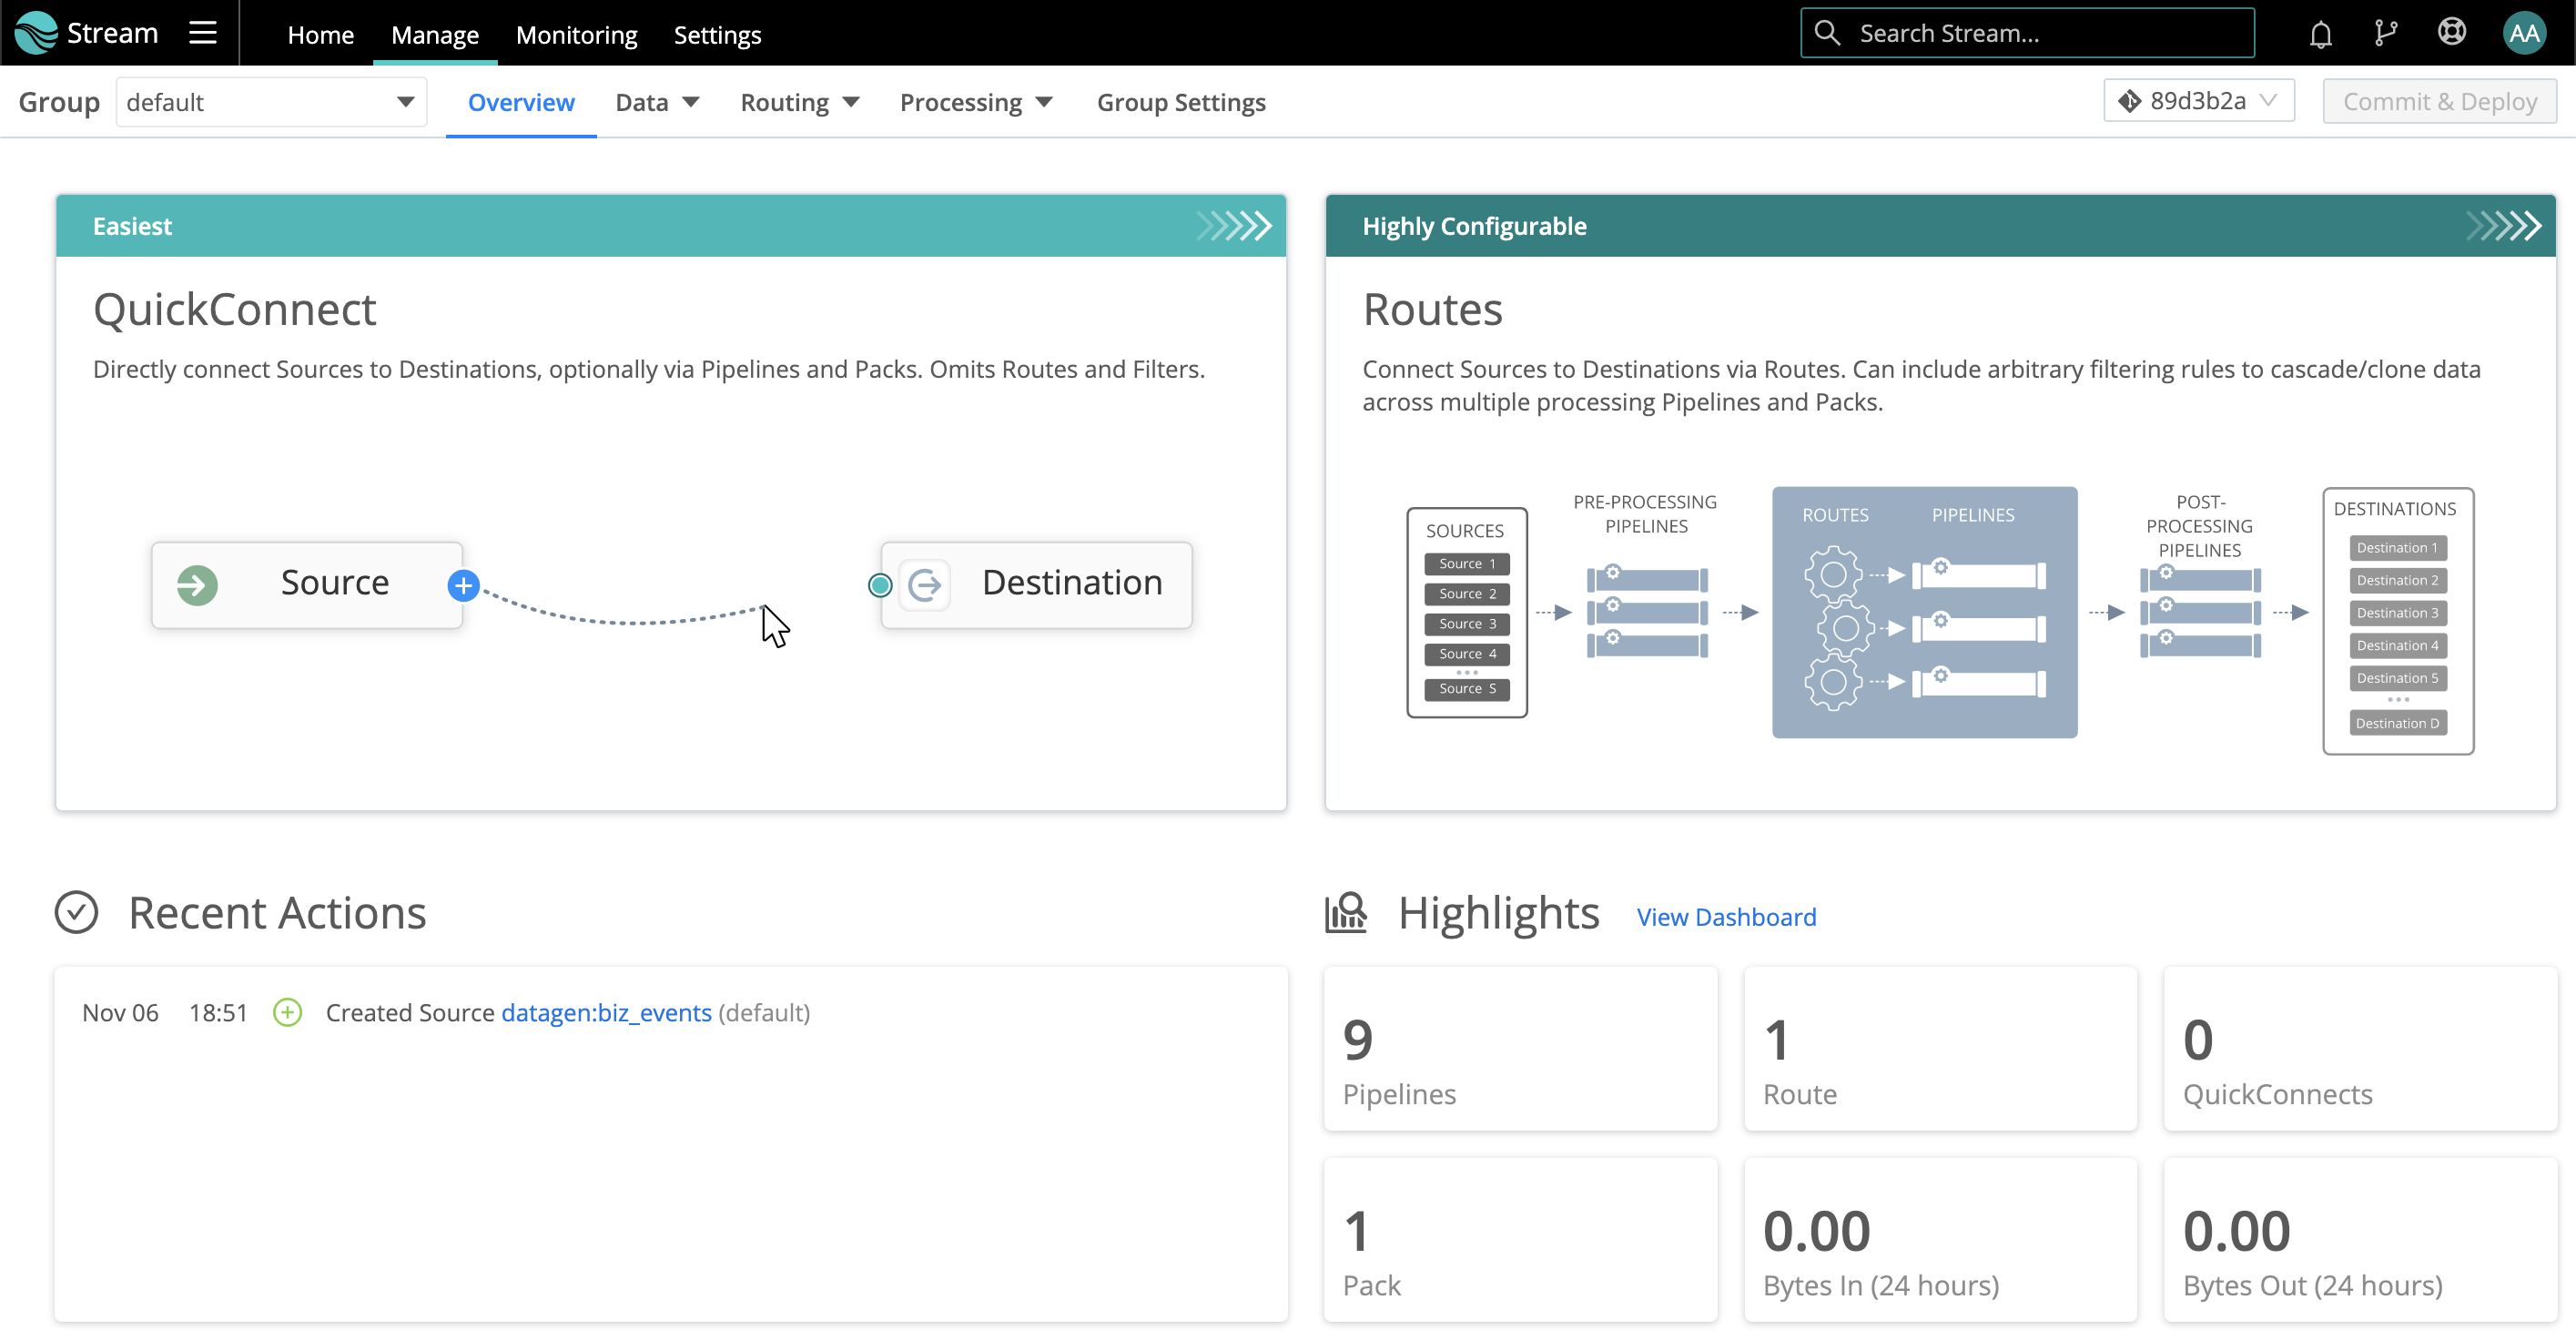The image size is (2576, 1340).
Task: Open the Group default dropdown
Action: [271, 101]
